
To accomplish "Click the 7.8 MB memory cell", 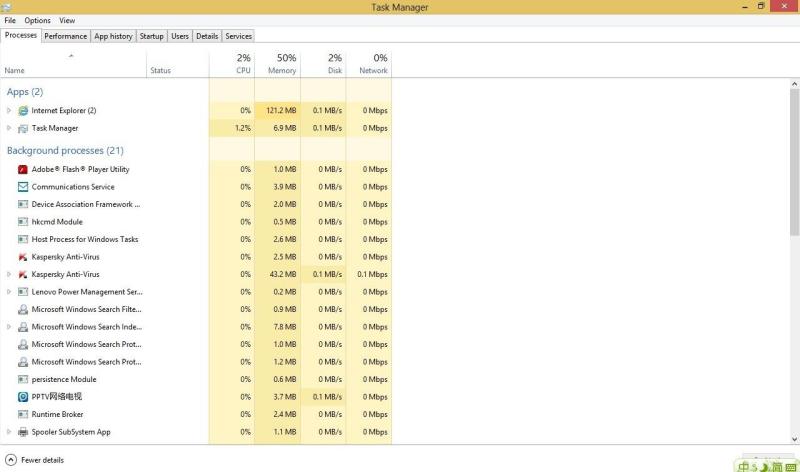I will pos(278,327).
